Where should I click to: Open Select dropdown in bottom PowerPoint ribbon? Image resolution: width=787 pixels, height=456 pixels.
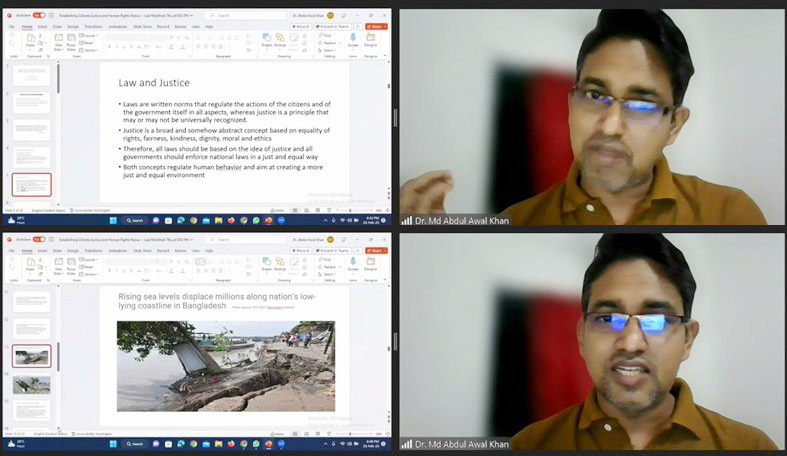click(327, 274)
